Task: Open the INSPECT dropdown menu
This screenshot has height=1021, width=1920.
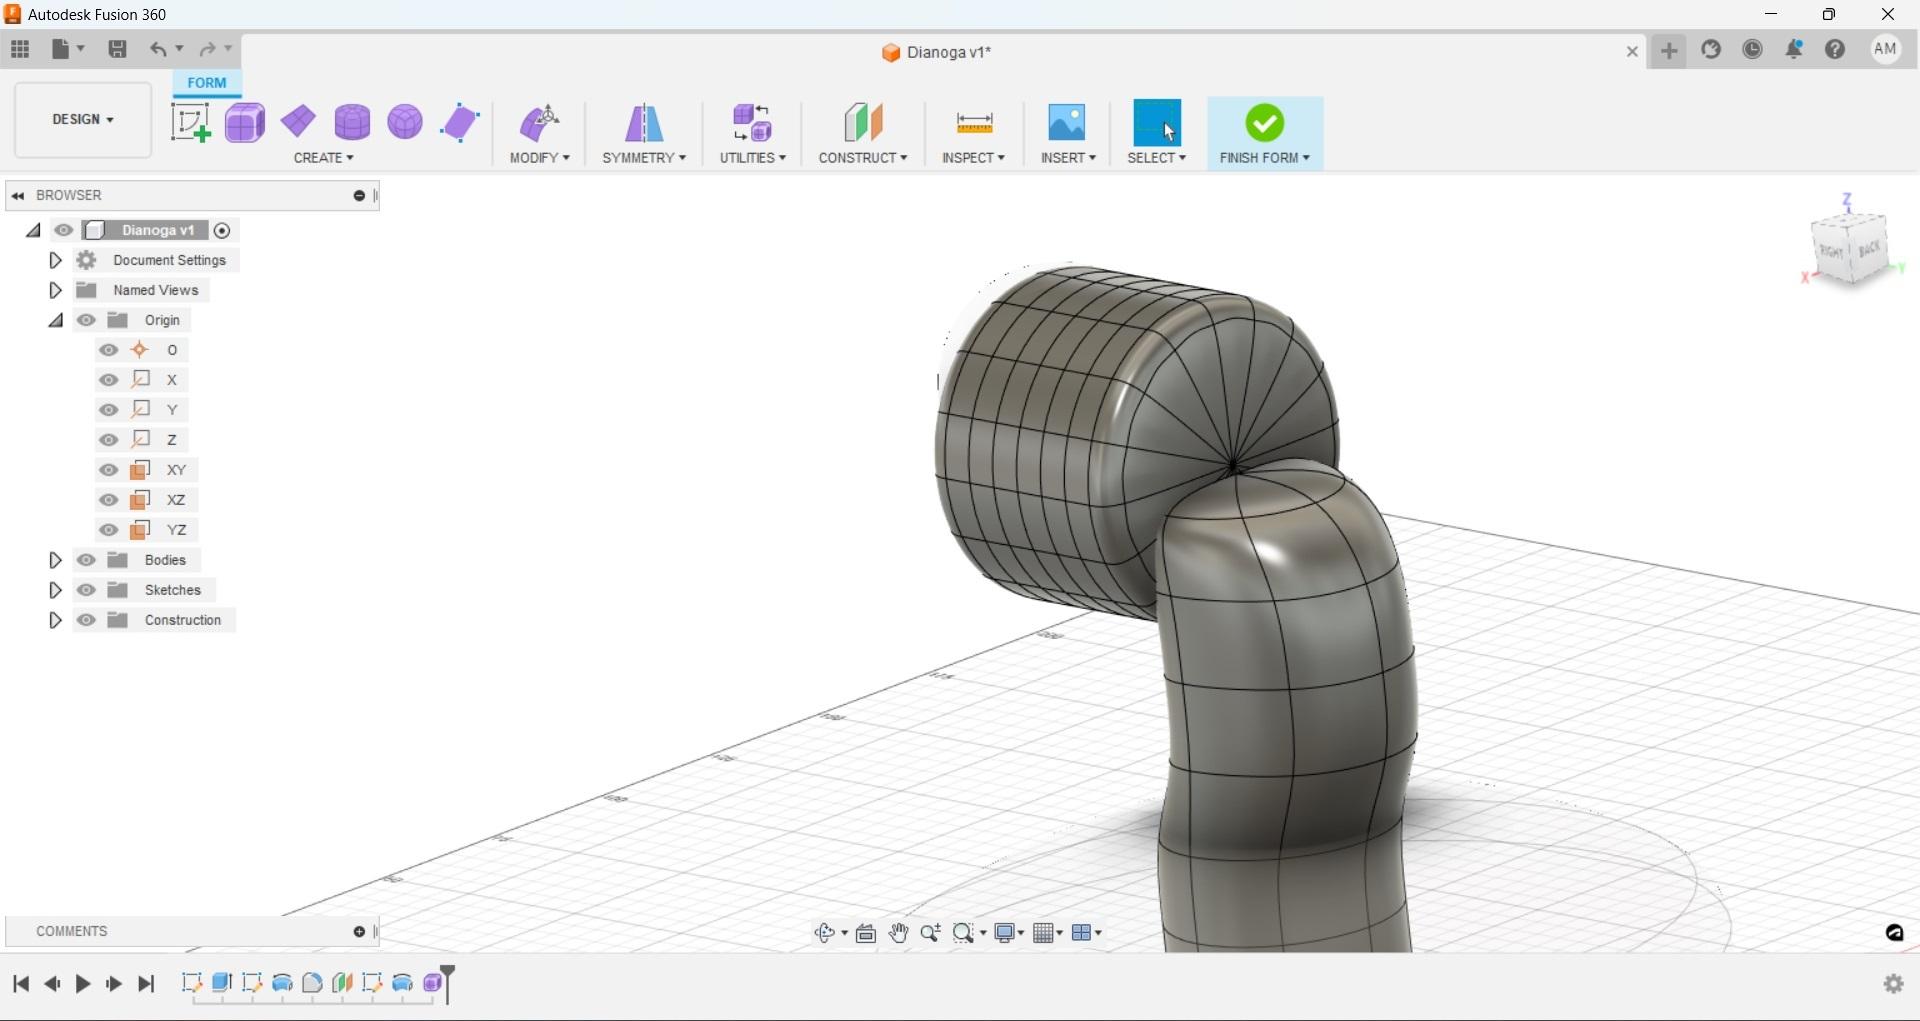Action: click(x=973, y=158)
